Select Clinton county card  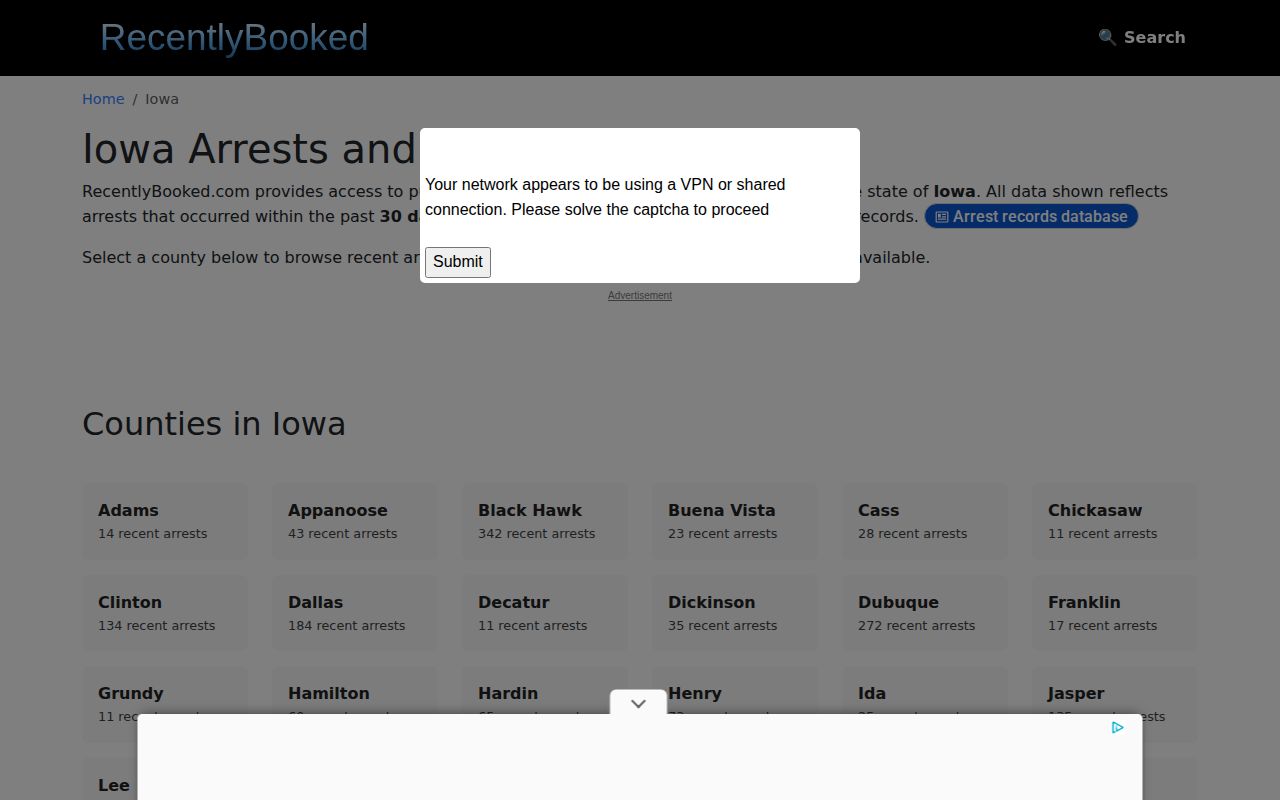click(x=165, y=612)
